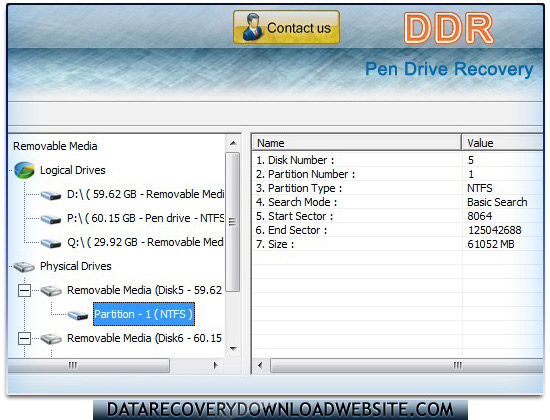This screenshot has width=550, height=420.
Task: Click the Name column header
Action: click(x=356, y=143)
